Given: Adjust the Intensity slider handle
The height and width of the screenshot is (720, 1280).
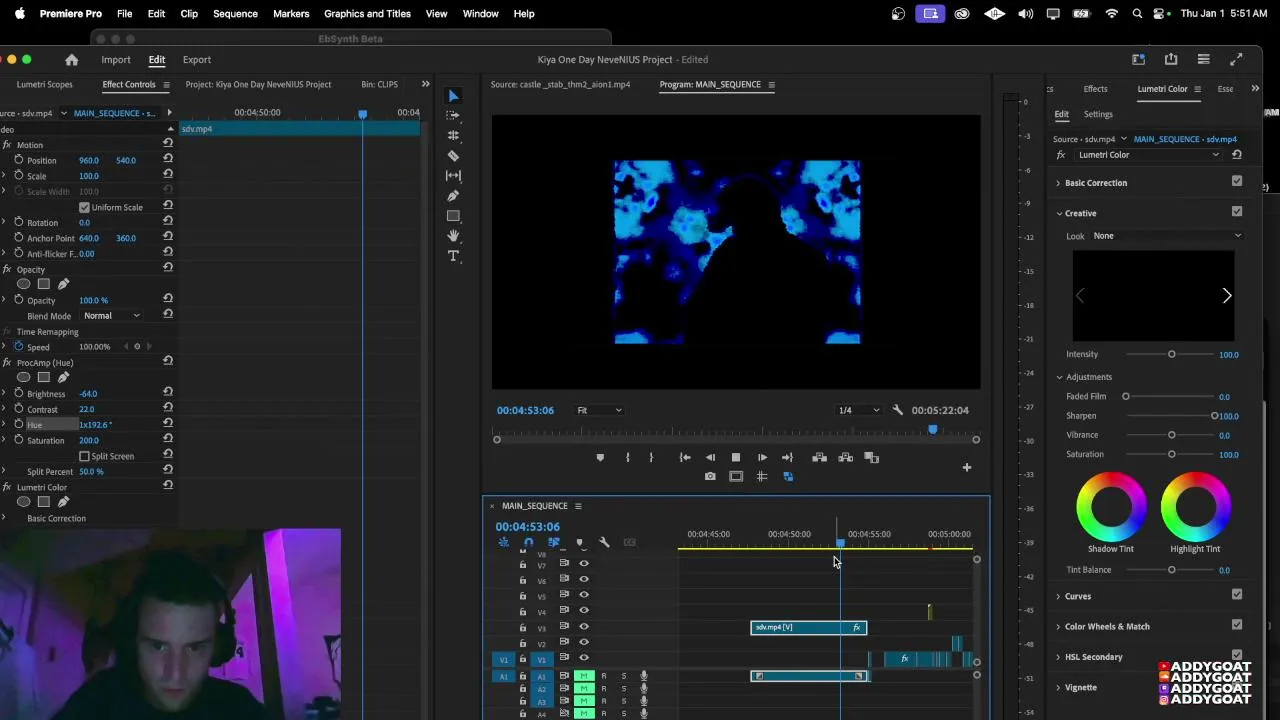Looking at the screenshot, I should click(1172, 354).
